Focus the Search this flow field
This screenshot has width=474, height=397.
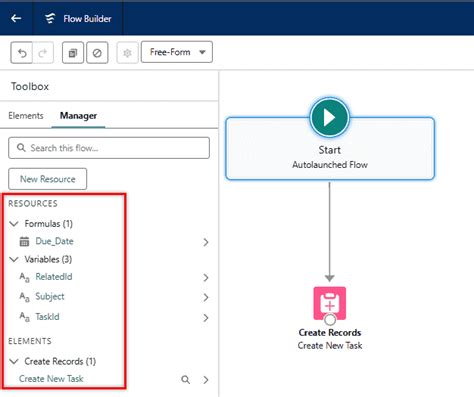click(x=109, y=148)
